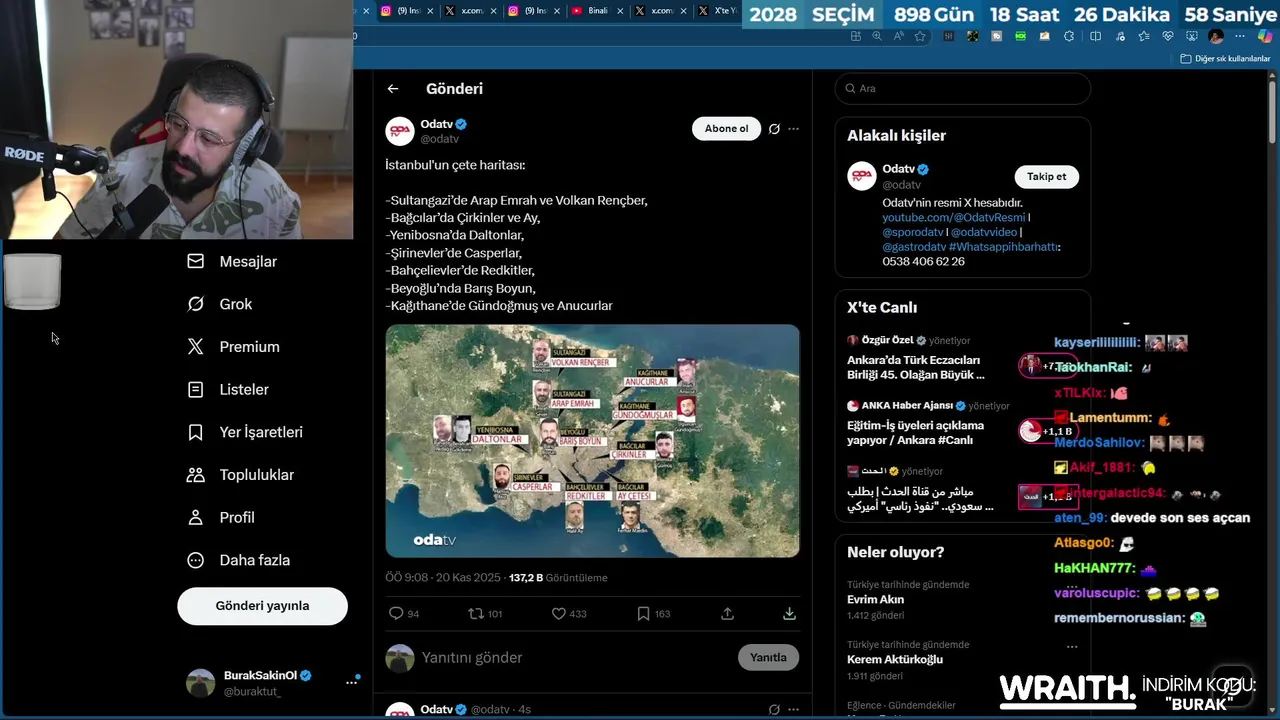Click #Whatsappihbarhattı hashtag link
Viewport: 1280px width, 720px height.
pos(1003,247)
